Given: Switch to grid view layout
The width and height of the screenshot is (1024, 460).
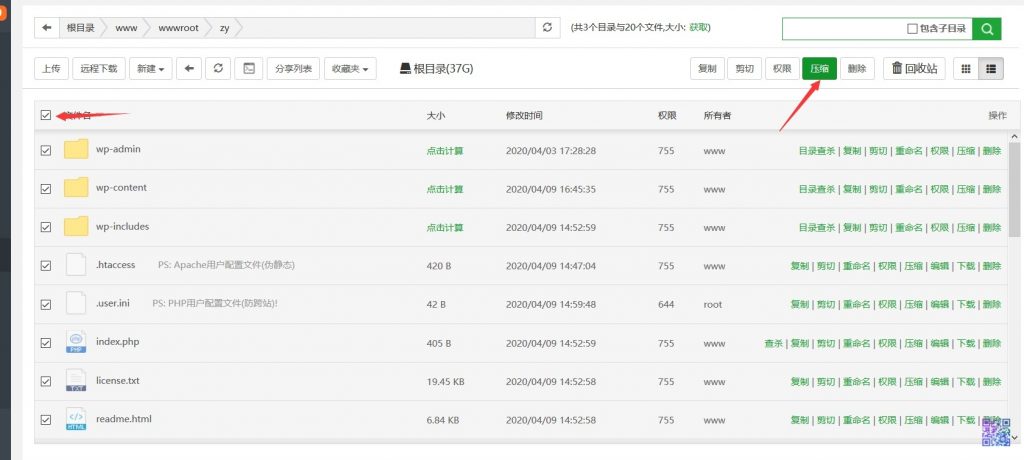Looking at the screenshot, I should (x=966, y=69).
